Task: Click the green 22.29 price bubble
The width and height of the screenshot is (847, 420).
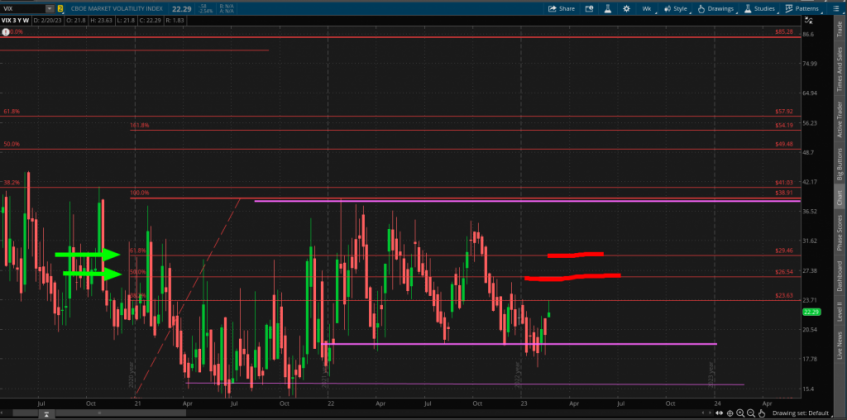Action: [812, 311]
